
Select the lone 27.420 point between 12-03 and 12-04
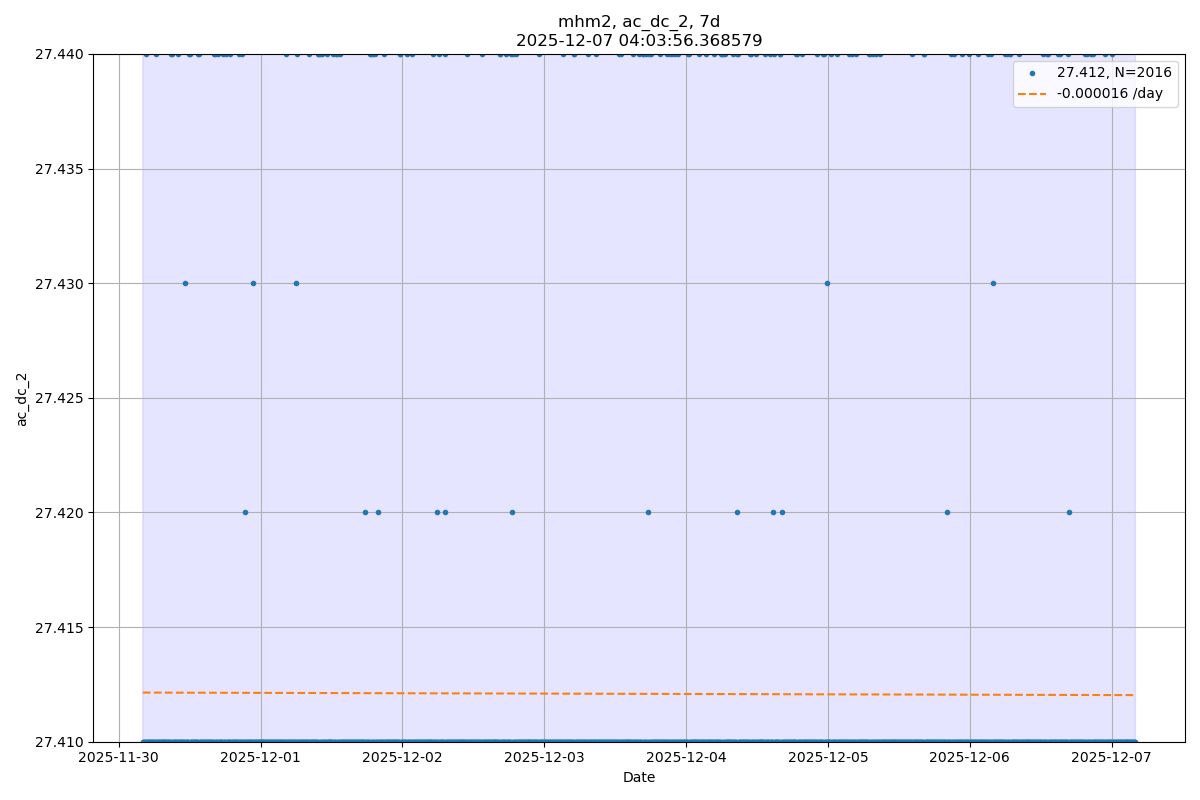[x=648, y=512]
